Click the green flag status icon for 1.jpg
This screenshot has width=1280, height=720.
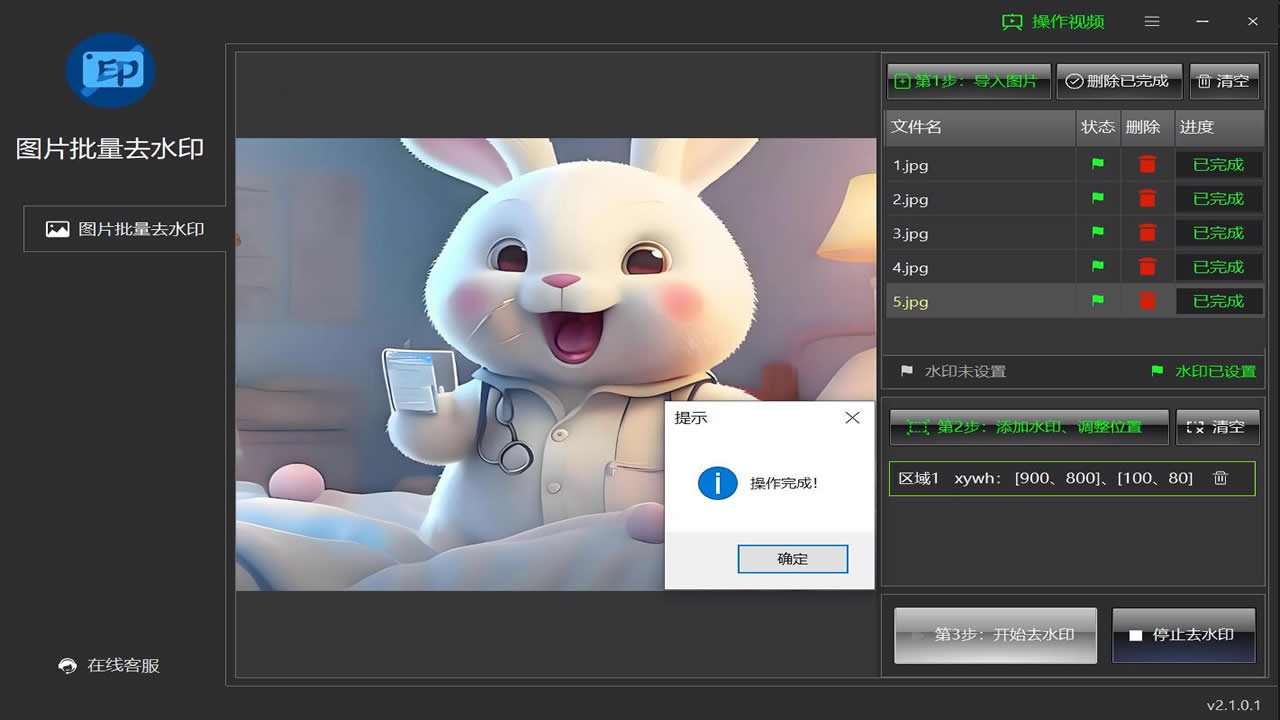(x=1098, y=164)
